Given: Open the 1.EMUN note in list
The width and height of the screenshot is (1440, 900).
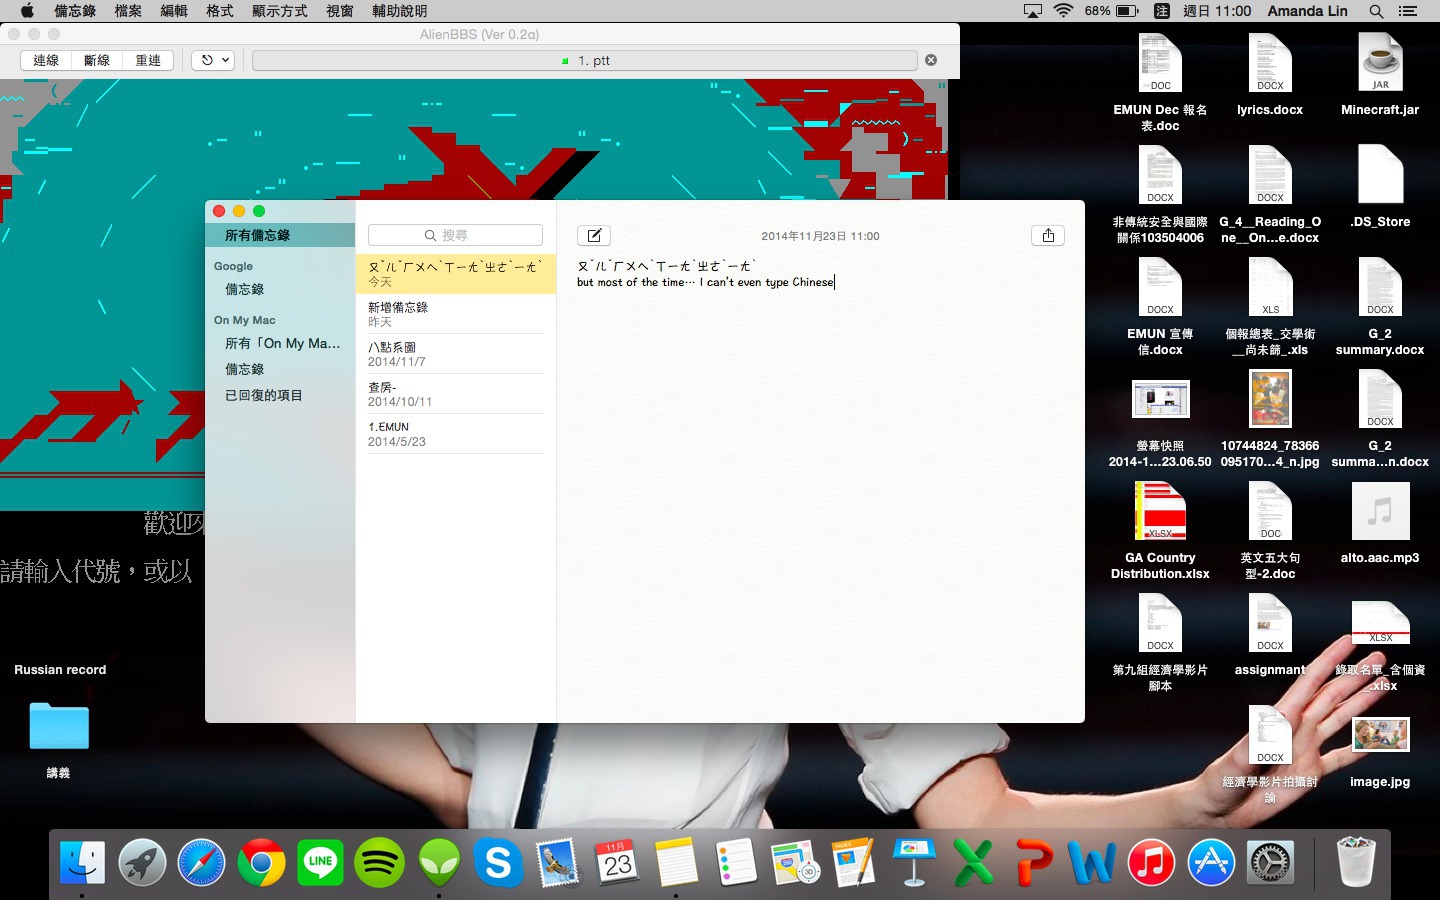Looking at the screenshot, I should [455, 434].
